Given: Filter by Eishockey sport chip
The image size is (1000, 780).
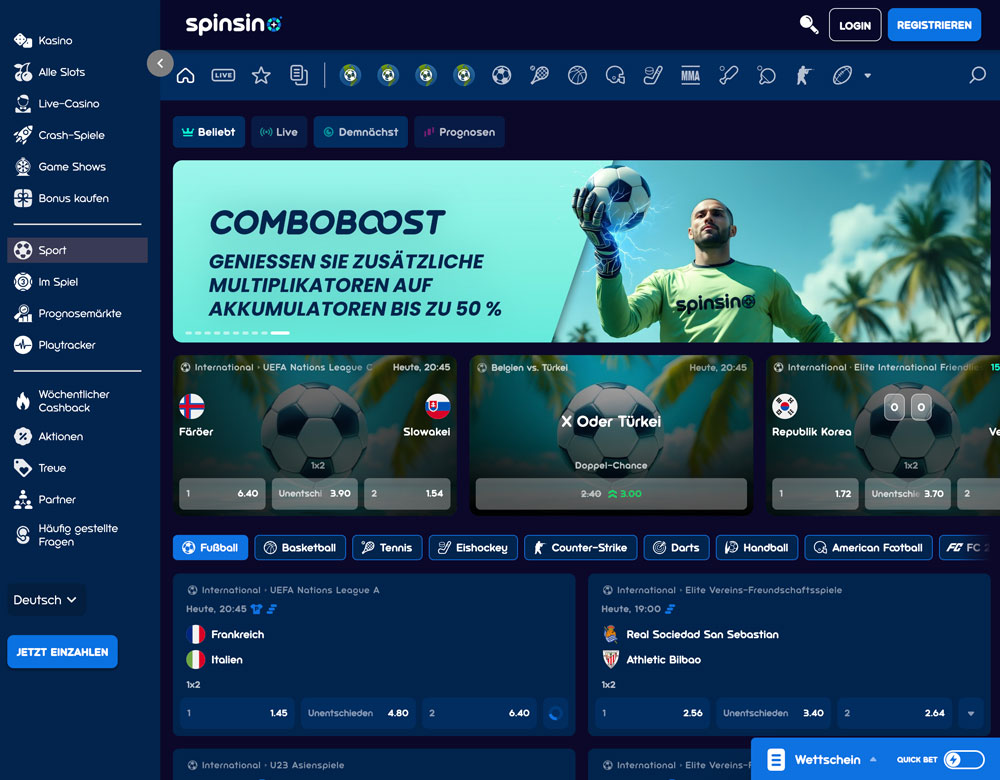Looking at the screenshot, I should tap(473, 547).
